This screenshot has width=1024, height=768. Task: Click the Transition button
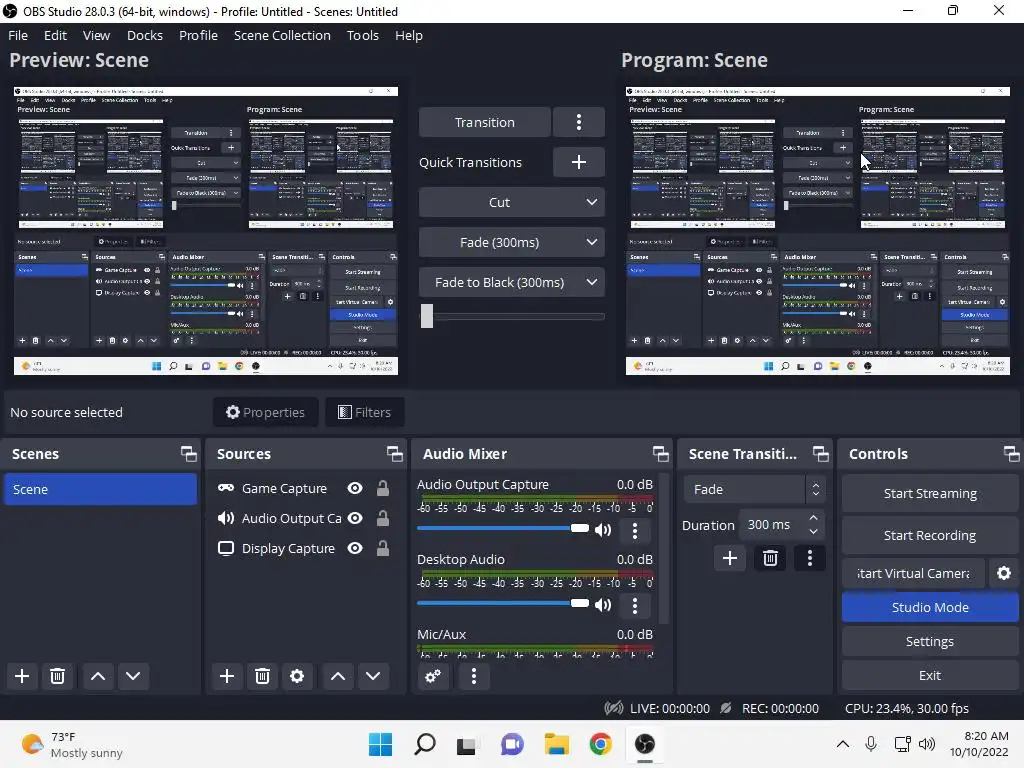tap(485, 122)
